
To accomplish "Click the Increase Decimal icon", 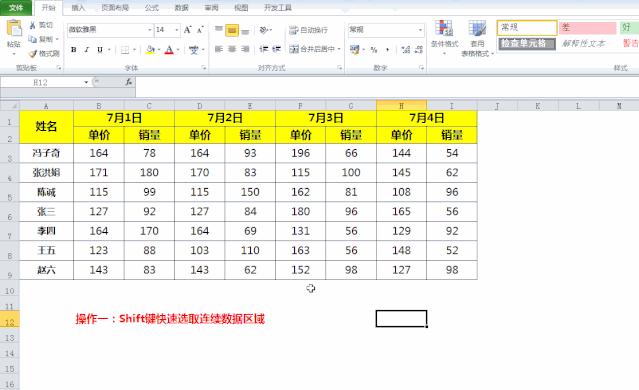I will click(x=405, y=50).
